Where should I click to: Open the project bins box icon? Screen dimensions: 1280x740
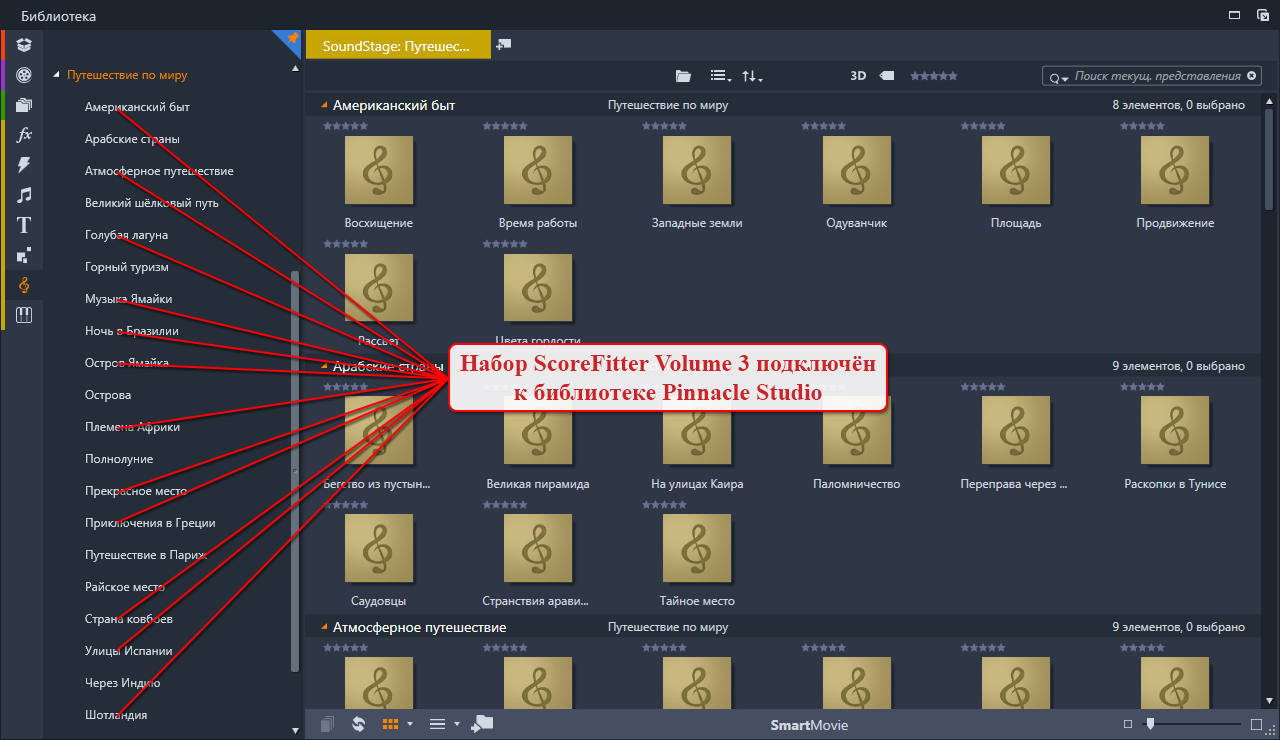pyautogui.click(x=24, y=44)
